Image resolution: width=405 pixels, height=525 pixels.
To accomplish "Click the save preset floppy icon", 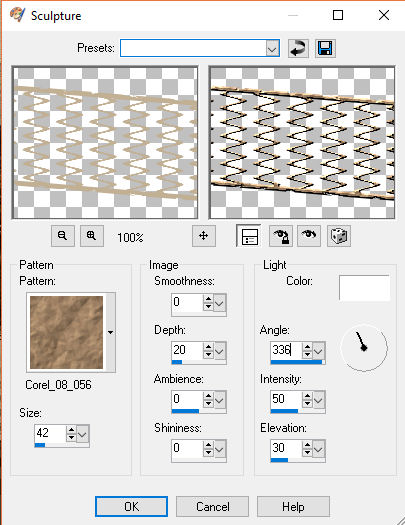I will (325, 49).
